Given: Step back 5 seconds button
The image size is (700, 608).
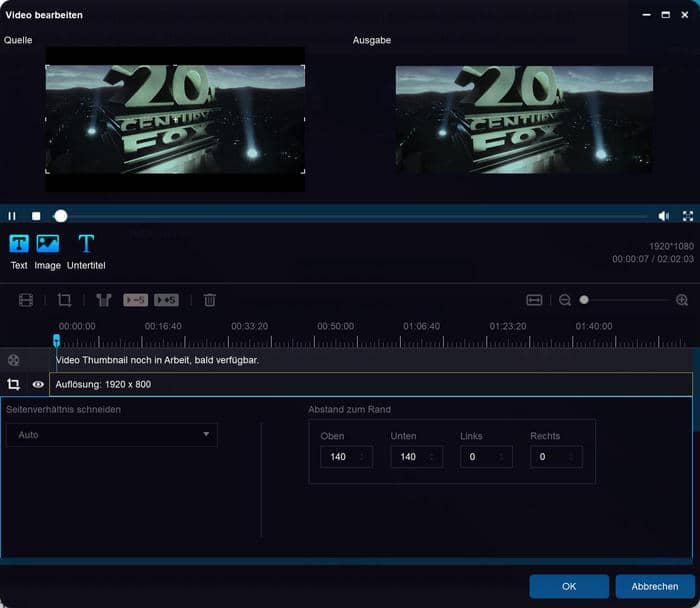Looking at the screenshot, I should coord(136,300).
